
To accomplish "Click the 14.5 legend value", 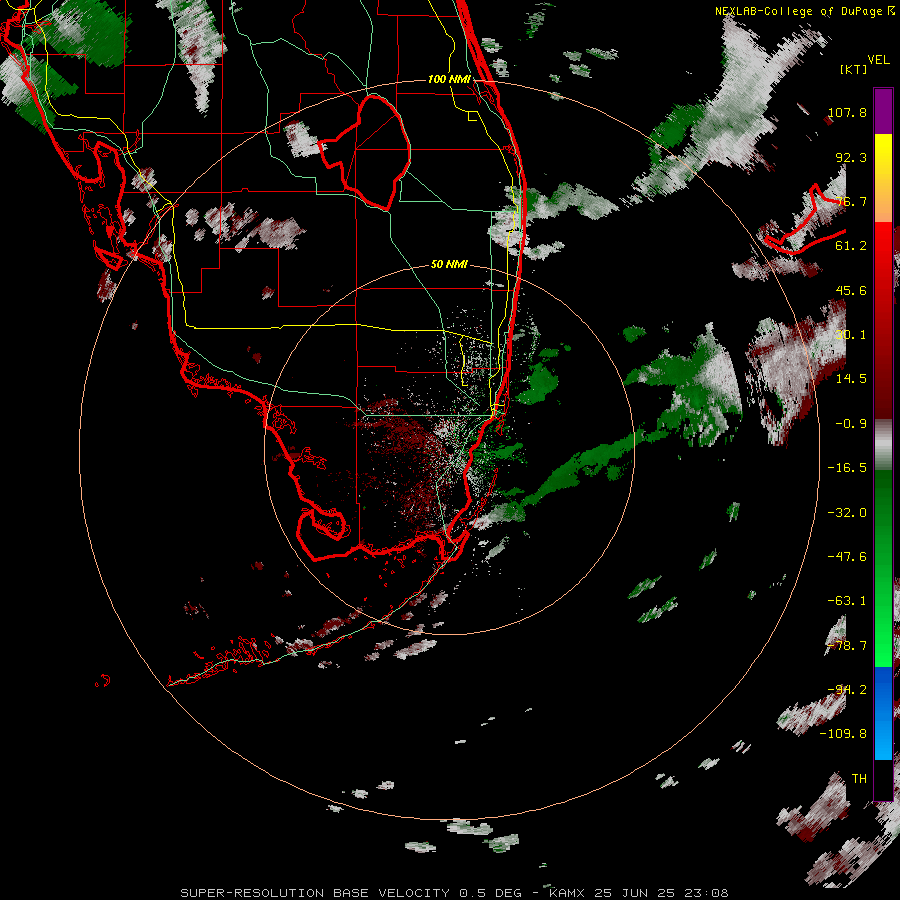I will tap(851, 379).
